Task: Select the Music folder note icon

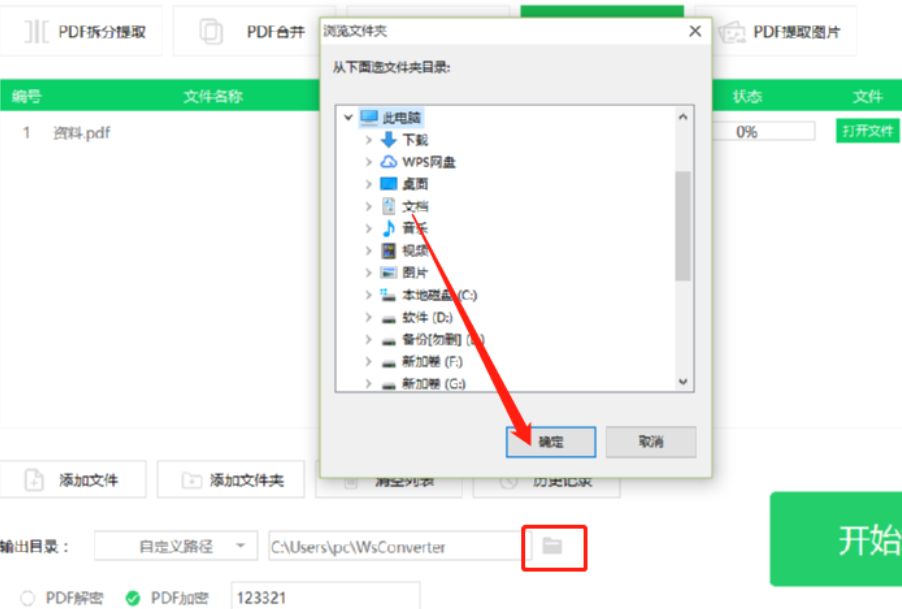Action: pos(389,228)
